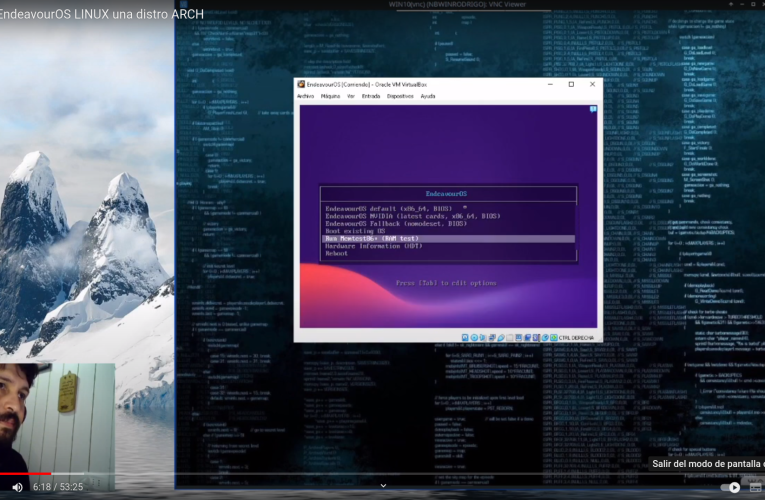Open the Dispositivos menu in VirtualBox
765x500 pixels.
coord(400,96)
